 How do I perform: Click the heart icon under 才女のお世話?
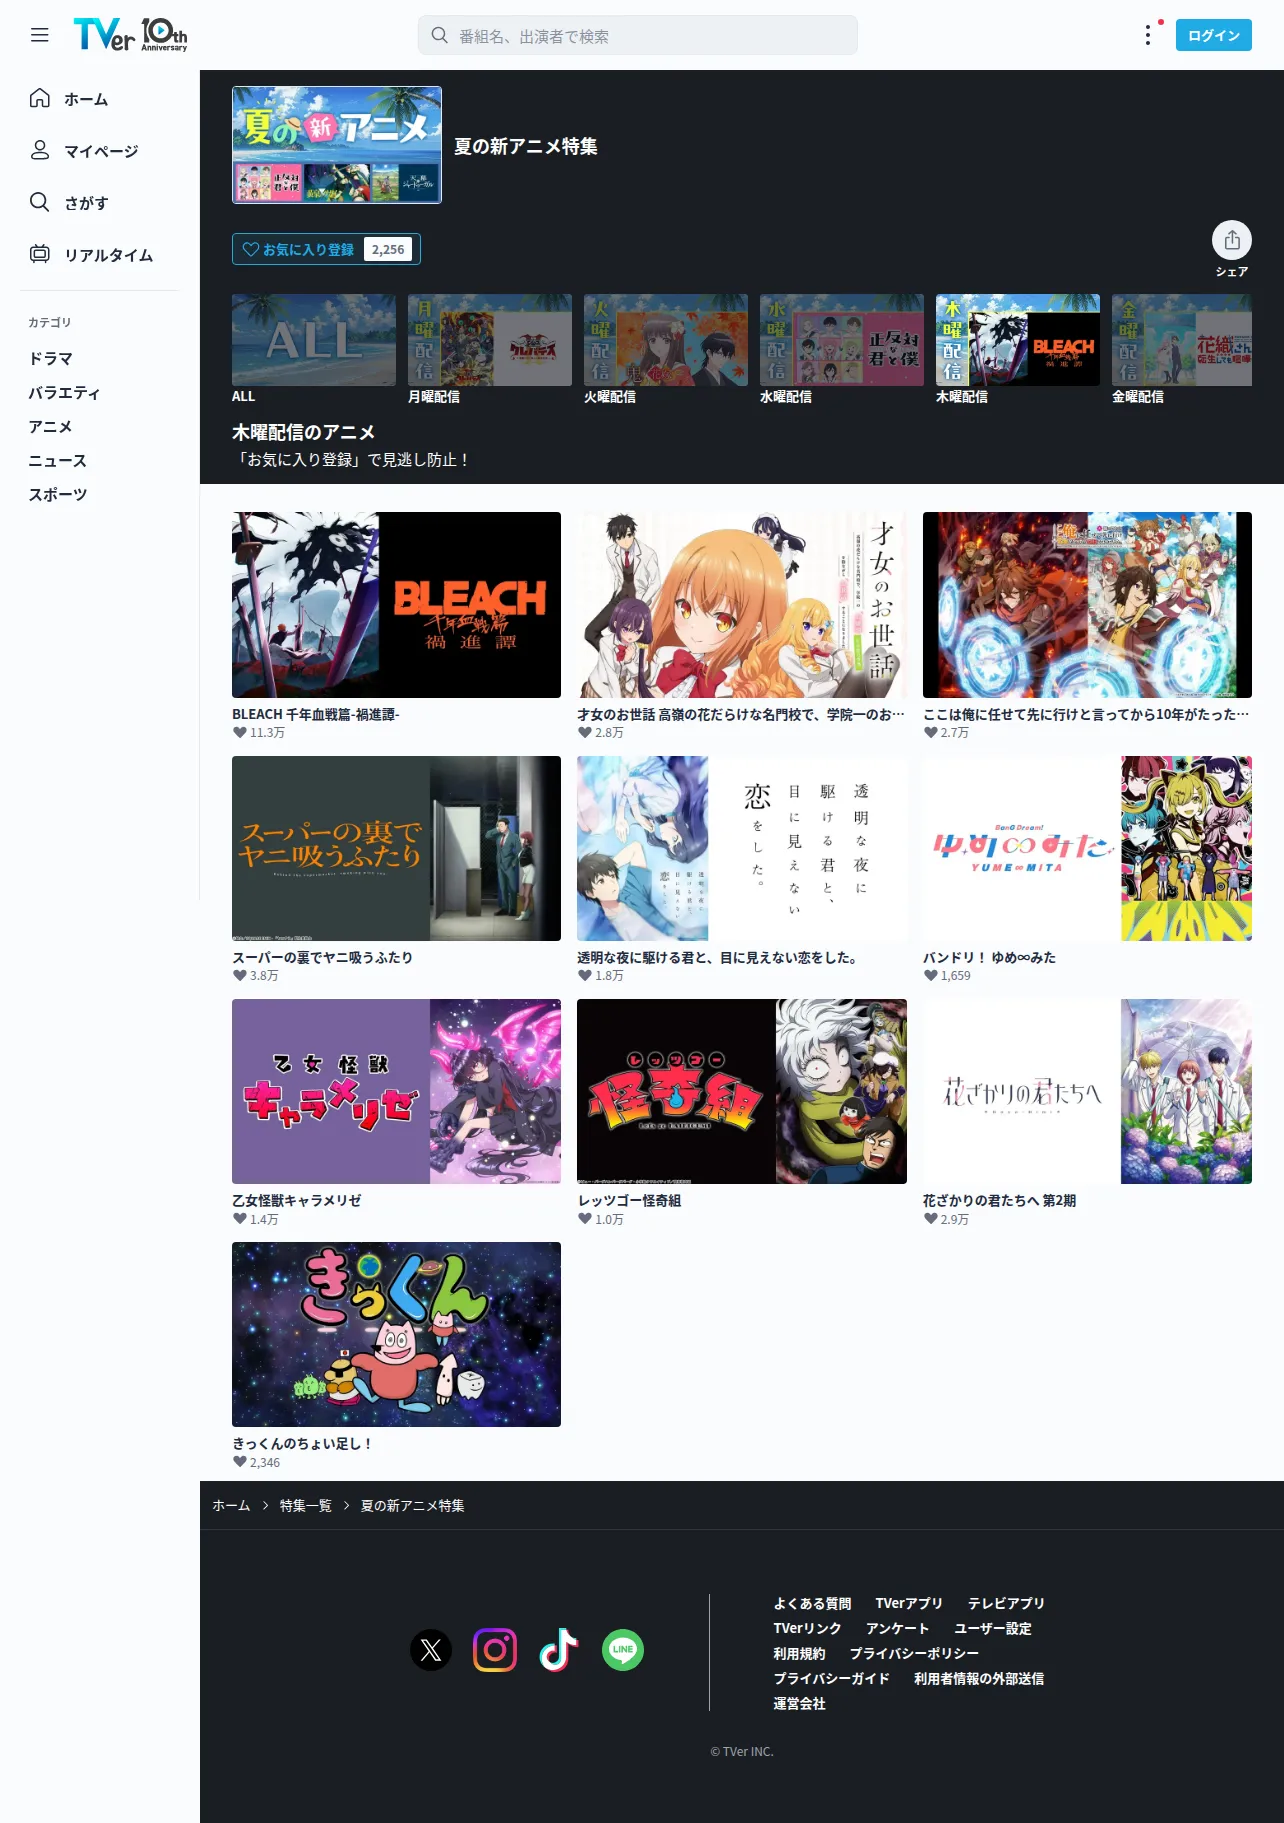tap(585, 733)
